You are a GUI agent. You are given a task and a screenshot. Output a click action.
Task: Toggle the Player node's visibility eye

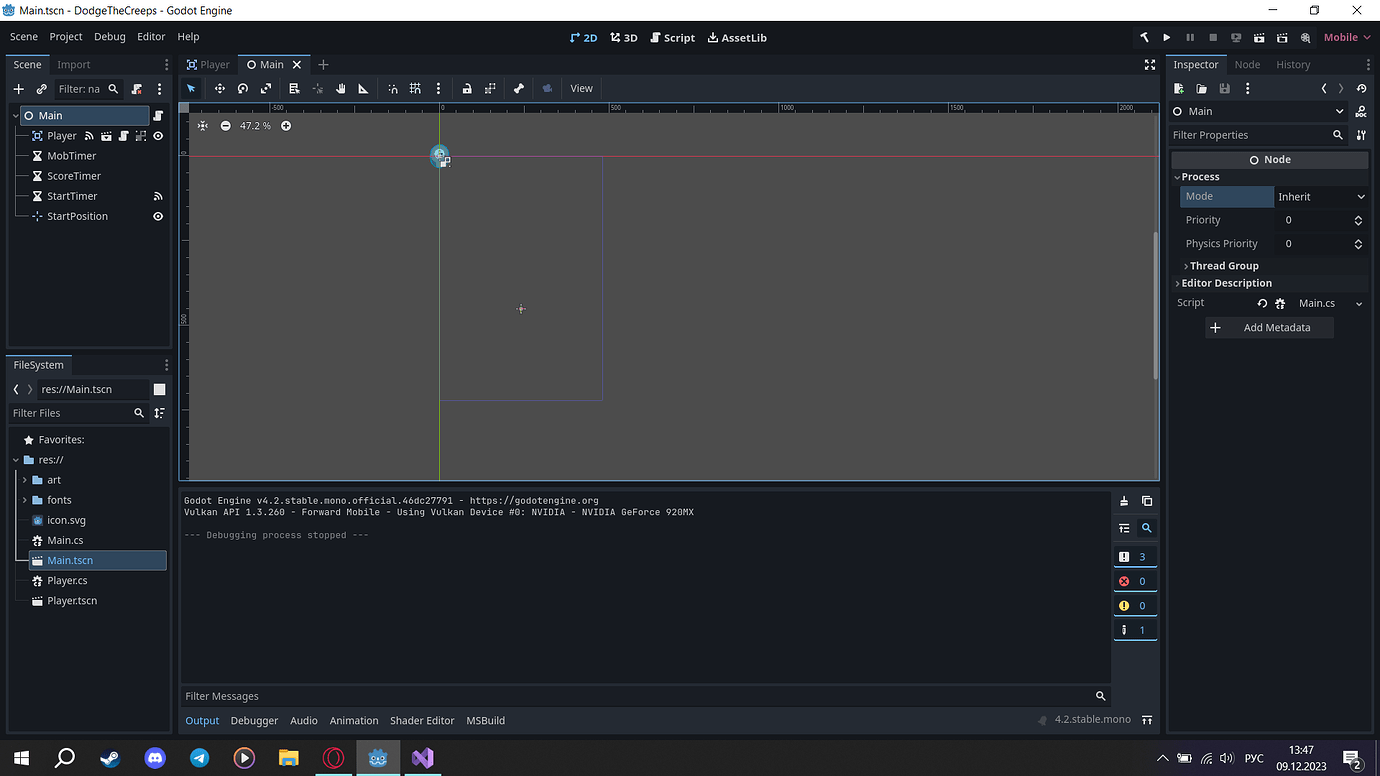[157, 135]
